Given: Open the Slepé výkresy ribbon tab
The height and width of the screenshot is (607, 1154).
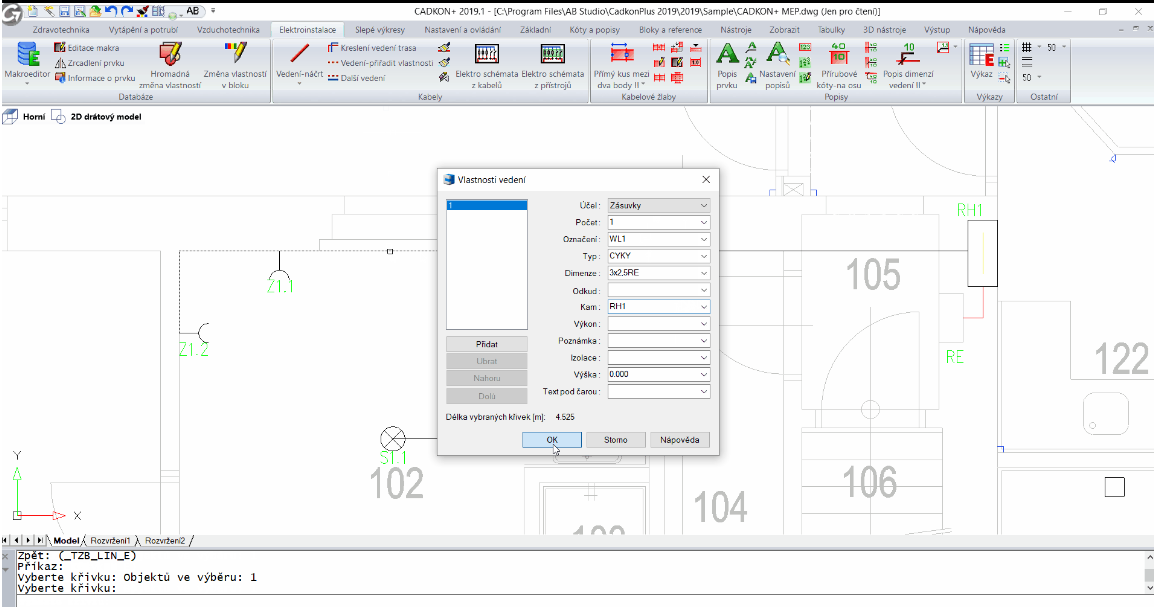Looking at the screenshot, I should pos(380,30).
